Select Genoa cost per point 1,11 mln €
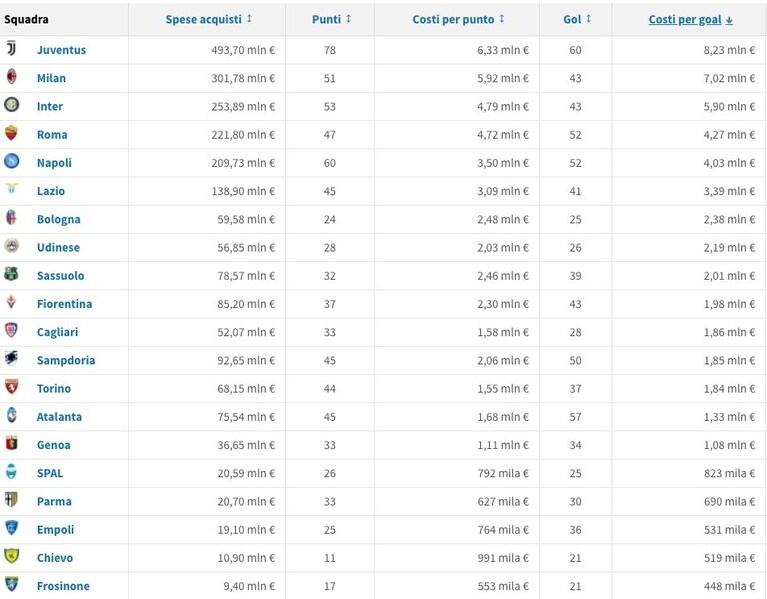Screen dimensions: 767x599 (x=503, y=445)
